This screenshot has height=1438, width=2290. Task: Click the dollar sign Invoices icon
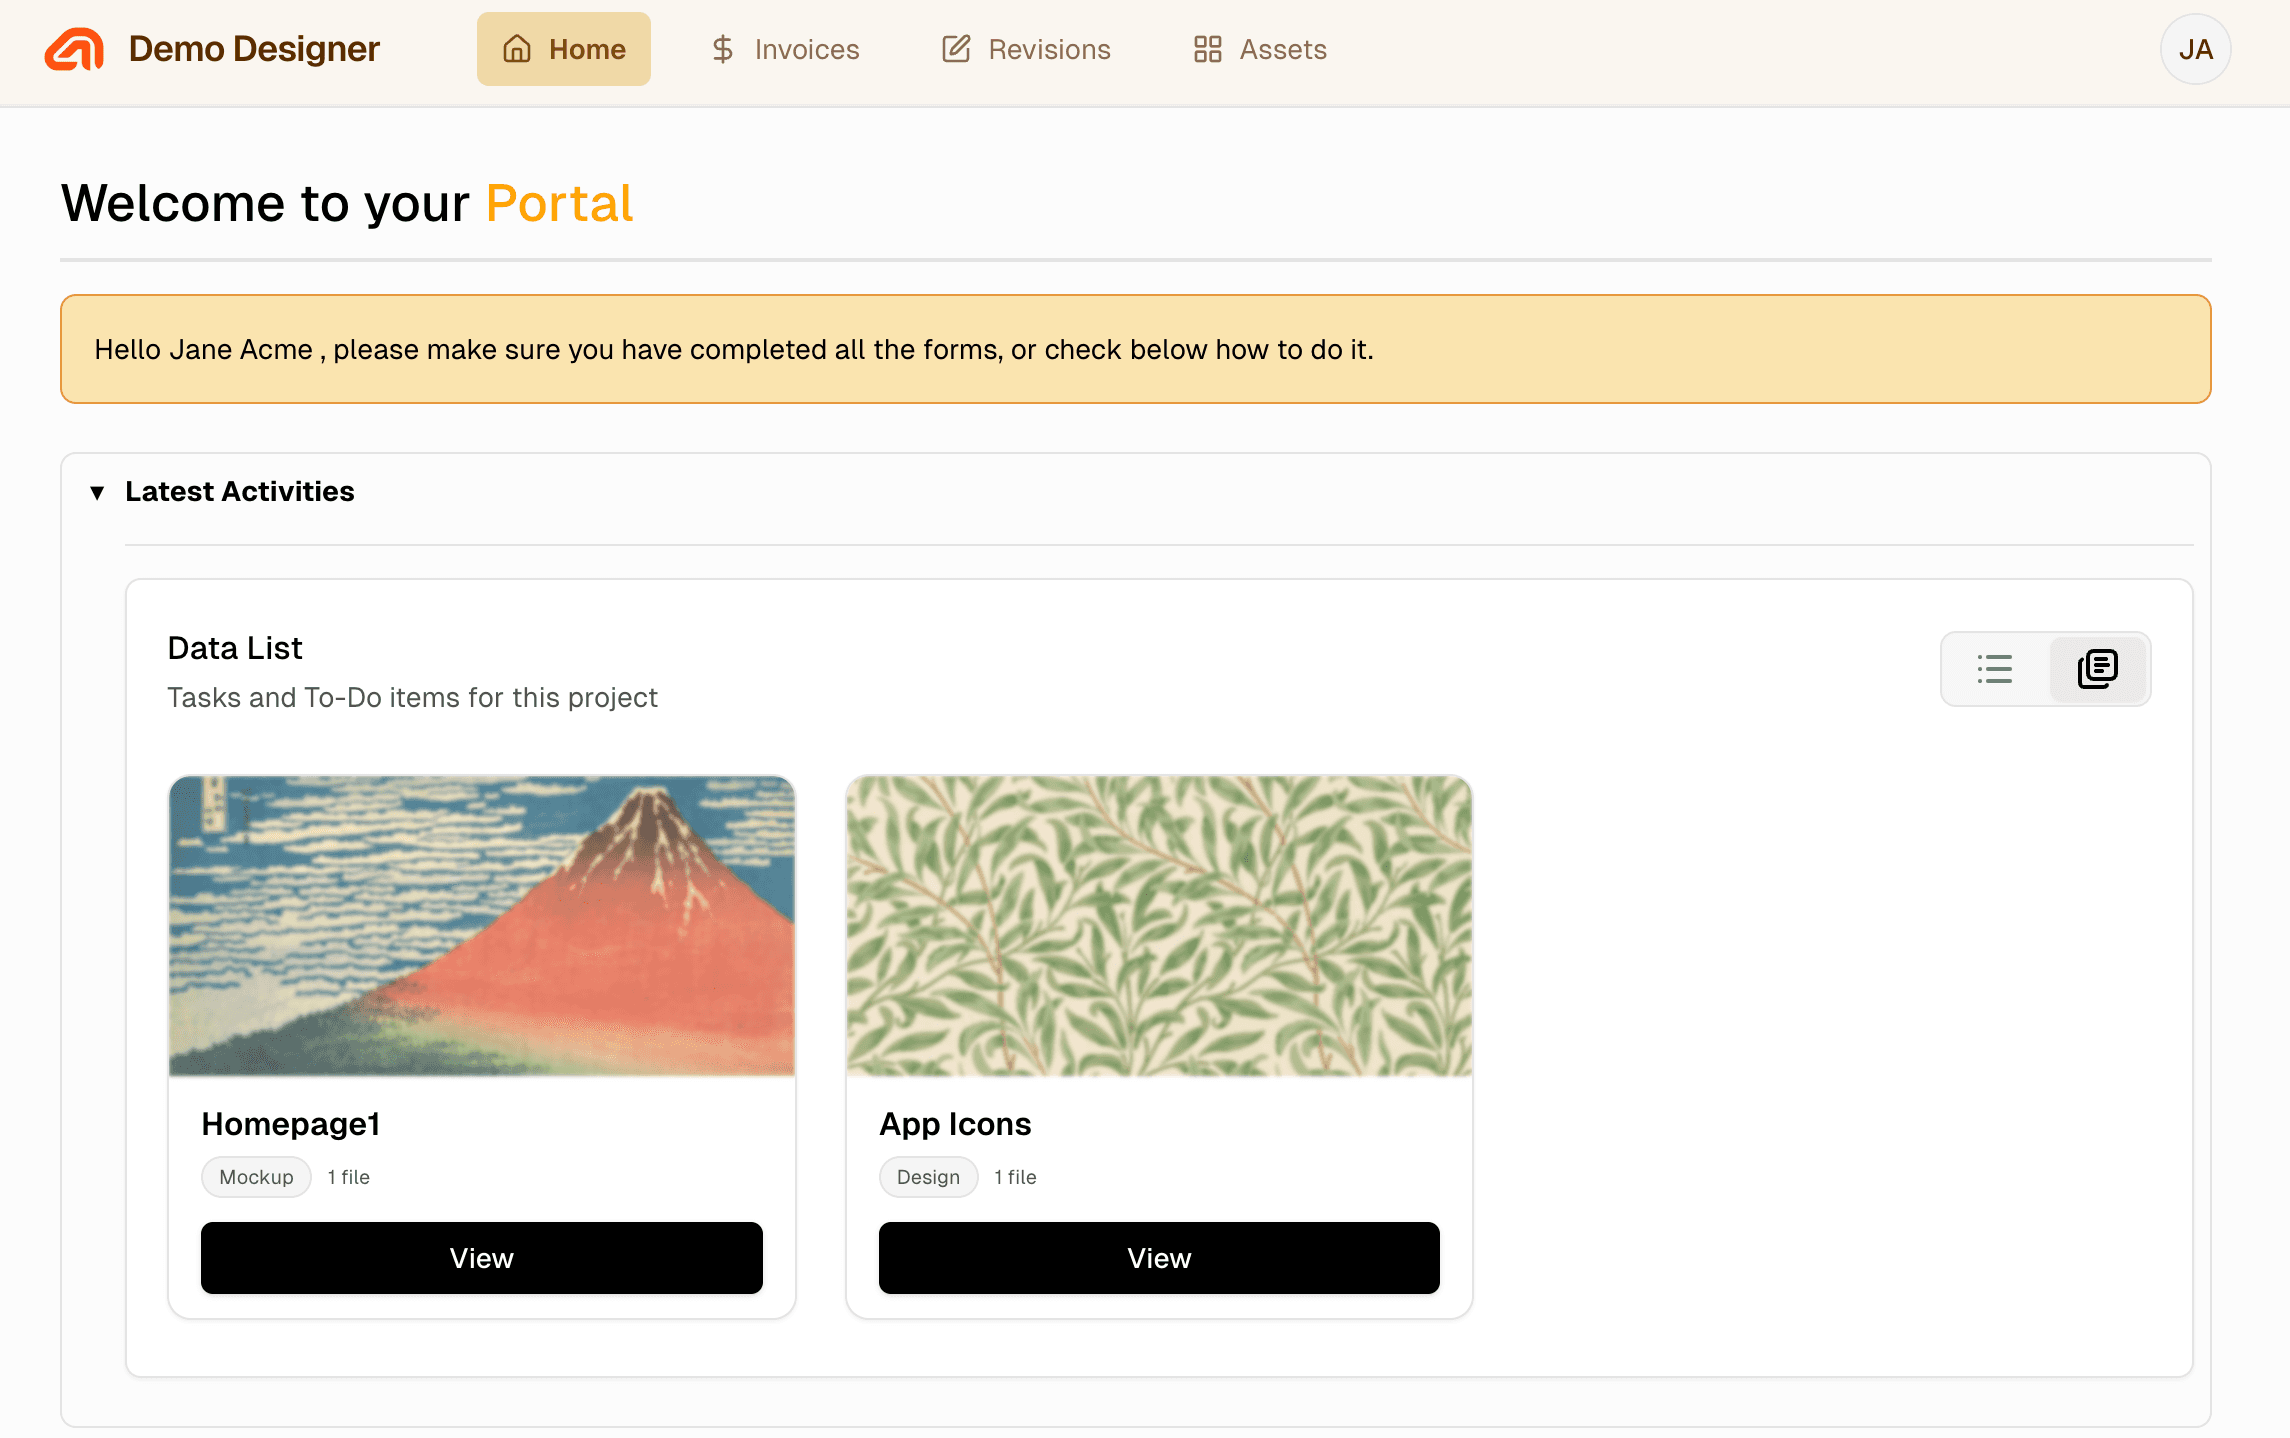click(722, 48)
